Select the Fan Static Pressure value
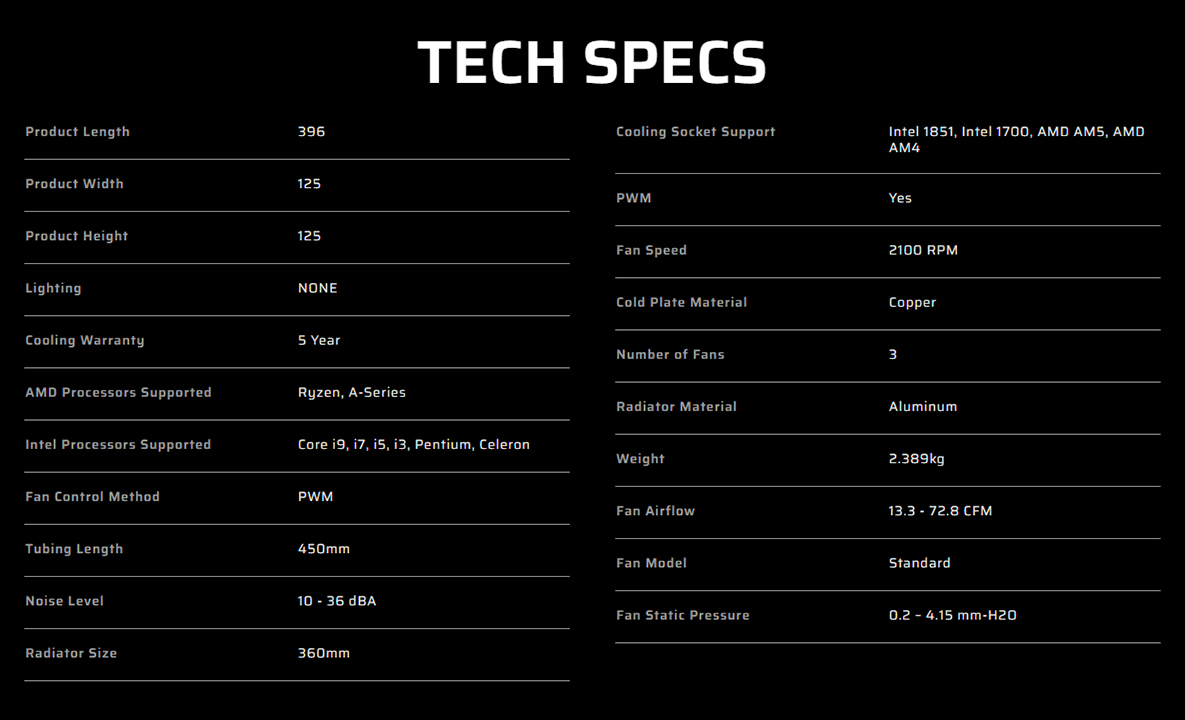Image resolution: width=1185 pixels, height=720 pixels. (x=952, y=615)
